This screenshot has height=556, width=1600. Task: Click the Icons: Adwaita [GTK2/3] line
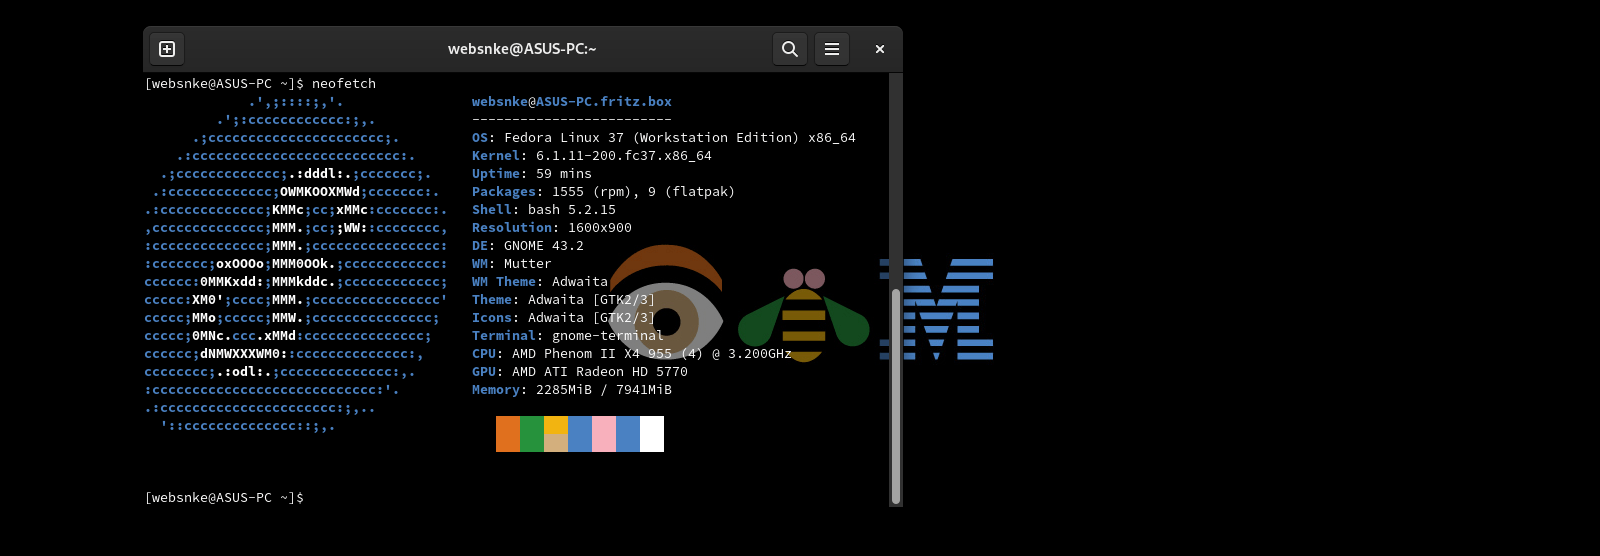point(564,318)
